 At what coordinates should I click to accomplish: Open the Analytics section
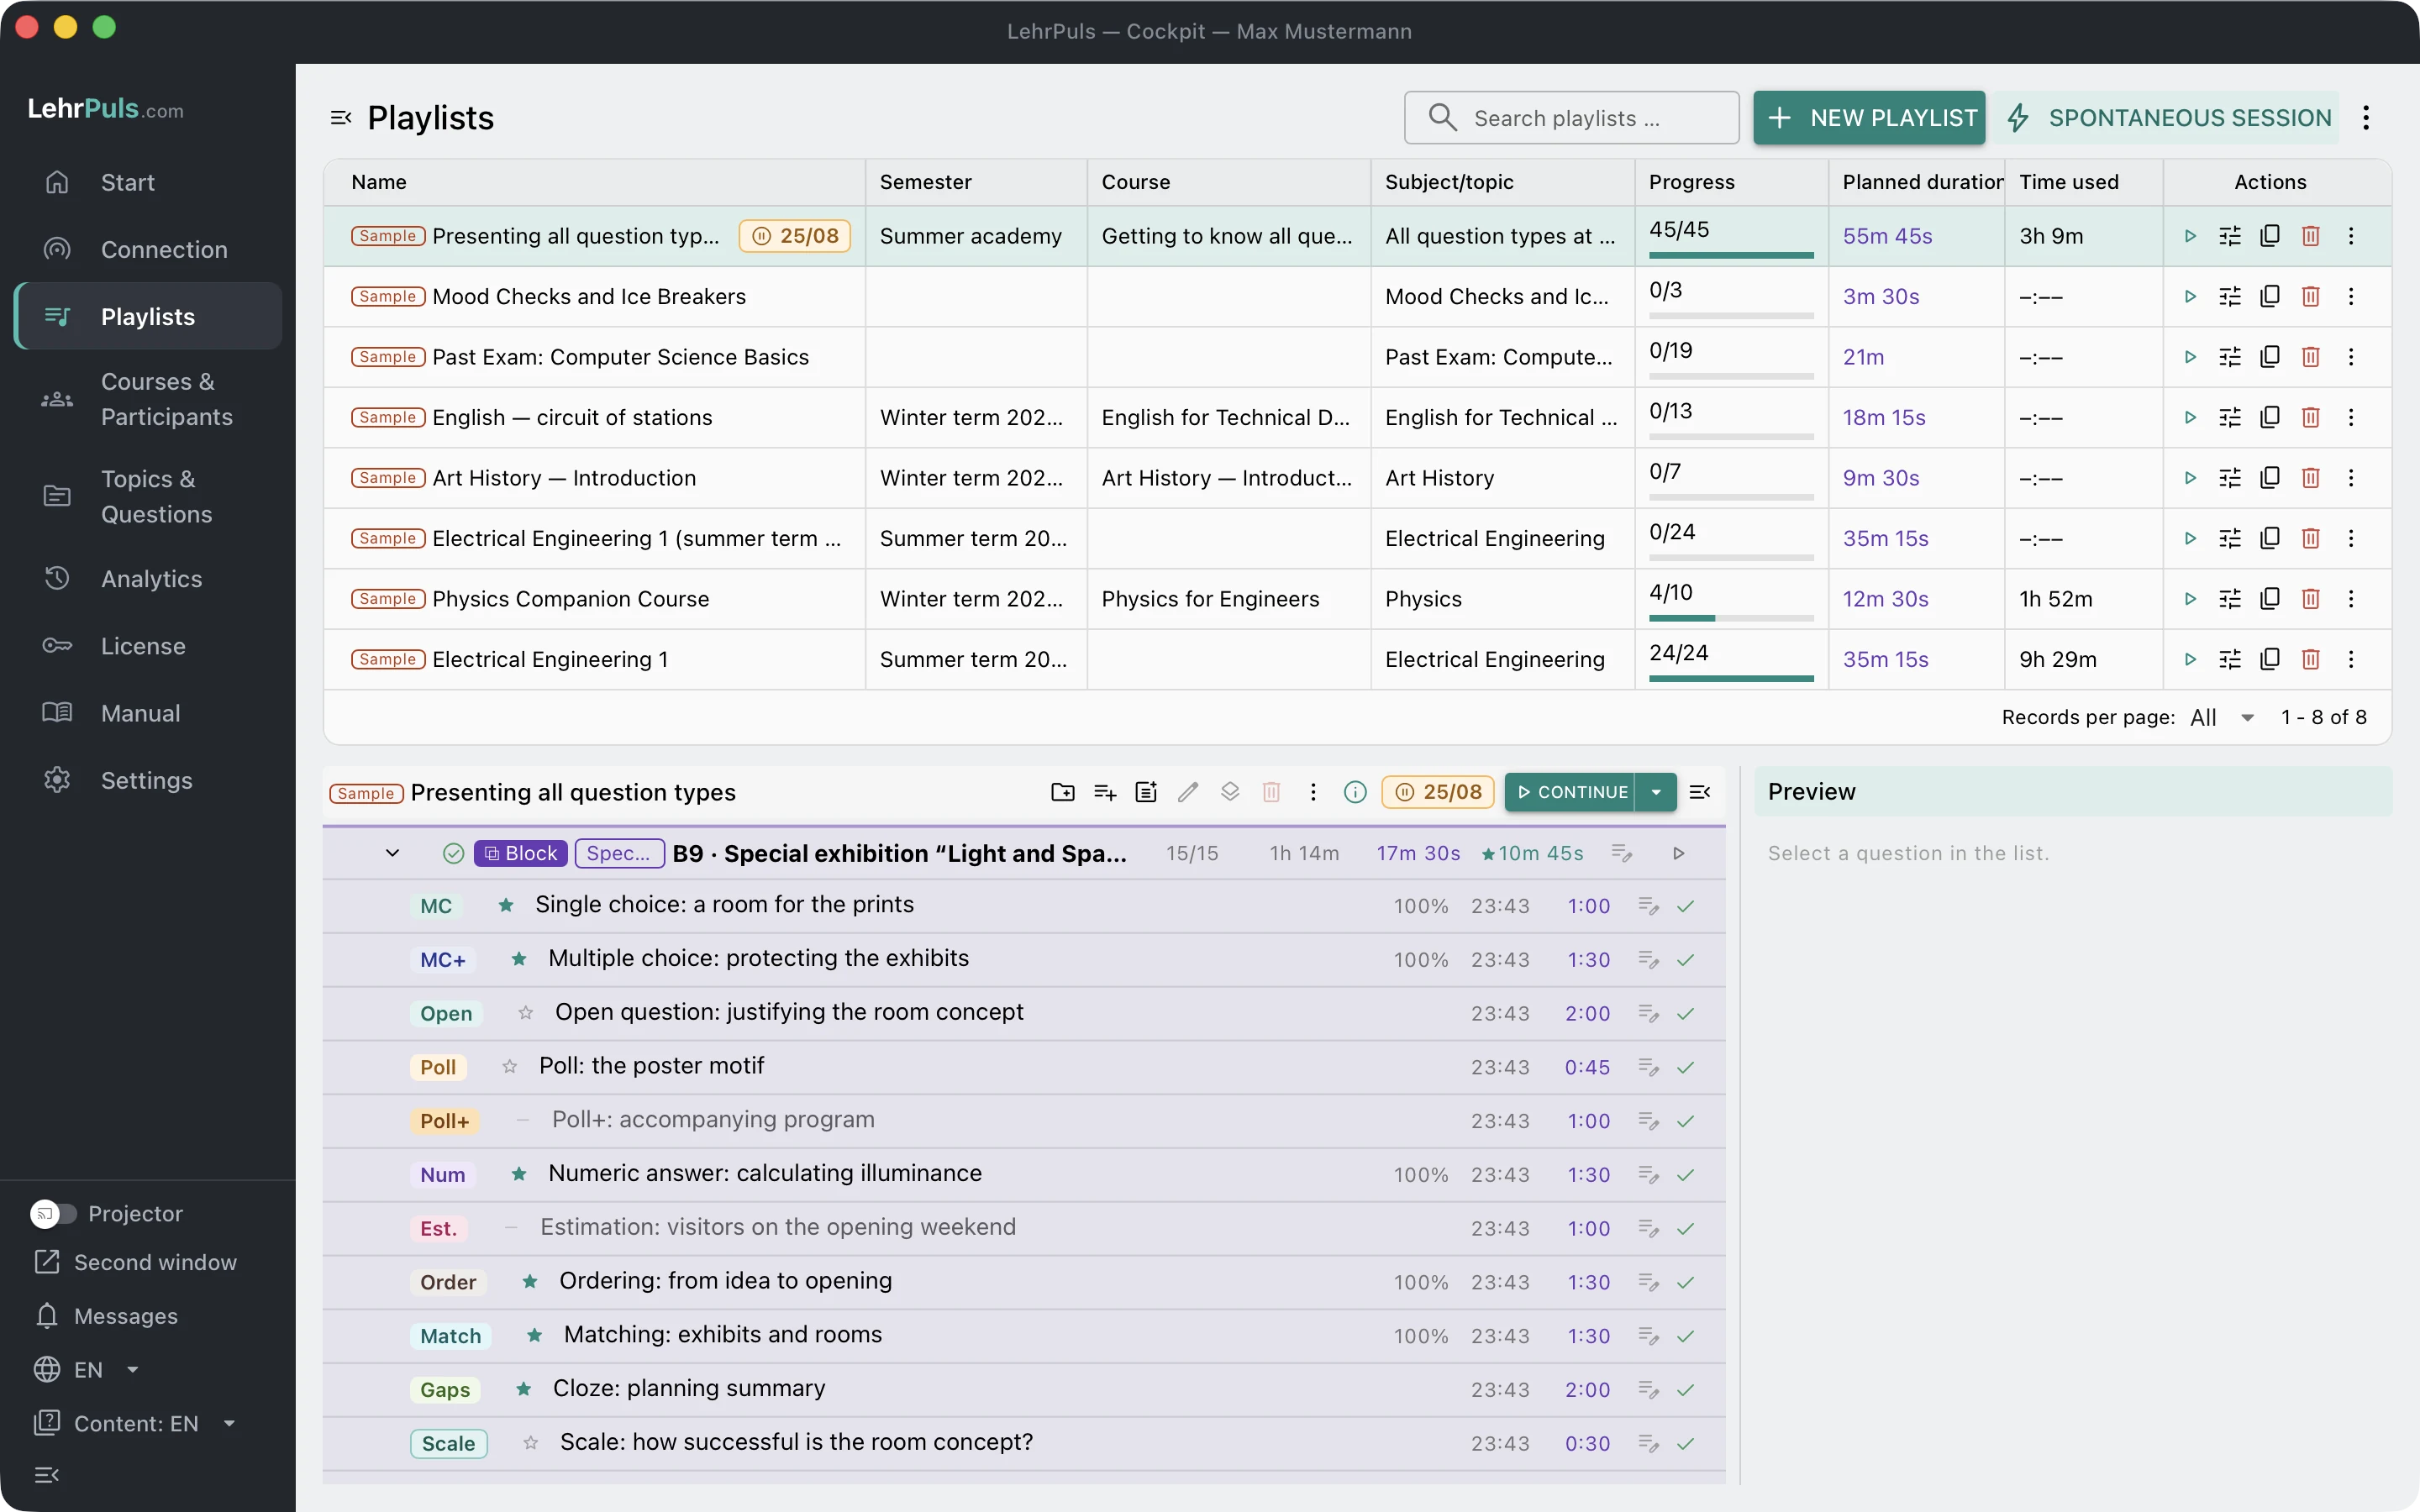tap(149, 579)
